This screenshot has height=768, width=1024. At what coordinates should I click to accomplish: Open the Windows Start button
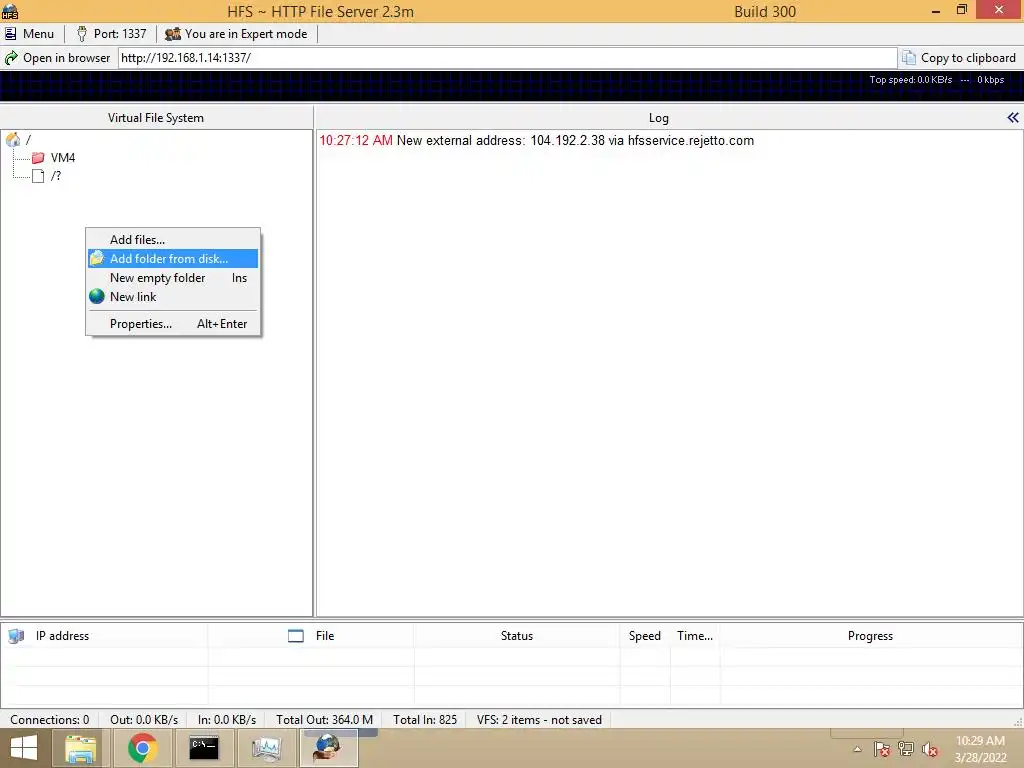click(x=24, y=748)
